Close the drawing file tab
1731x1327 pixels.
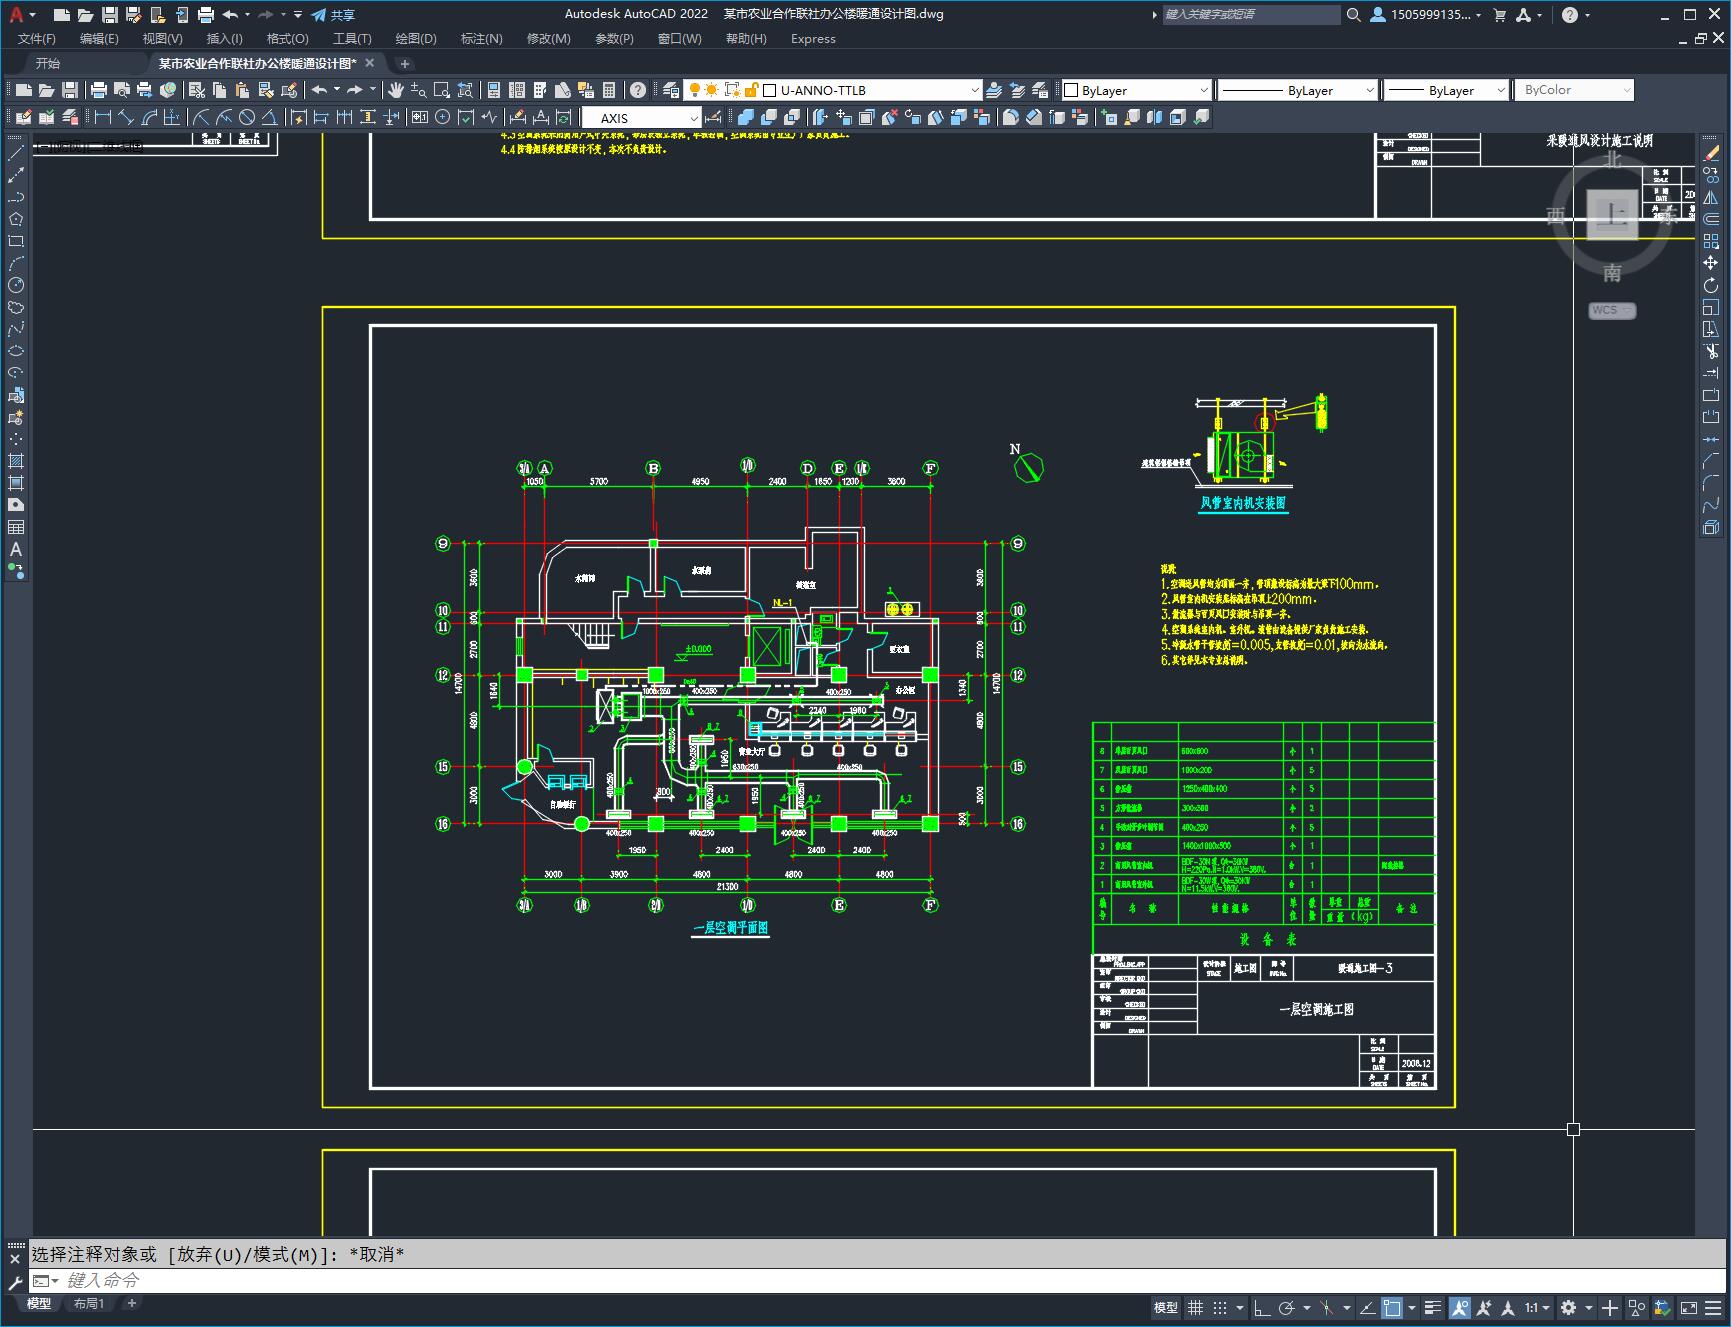tap(370, 62)
